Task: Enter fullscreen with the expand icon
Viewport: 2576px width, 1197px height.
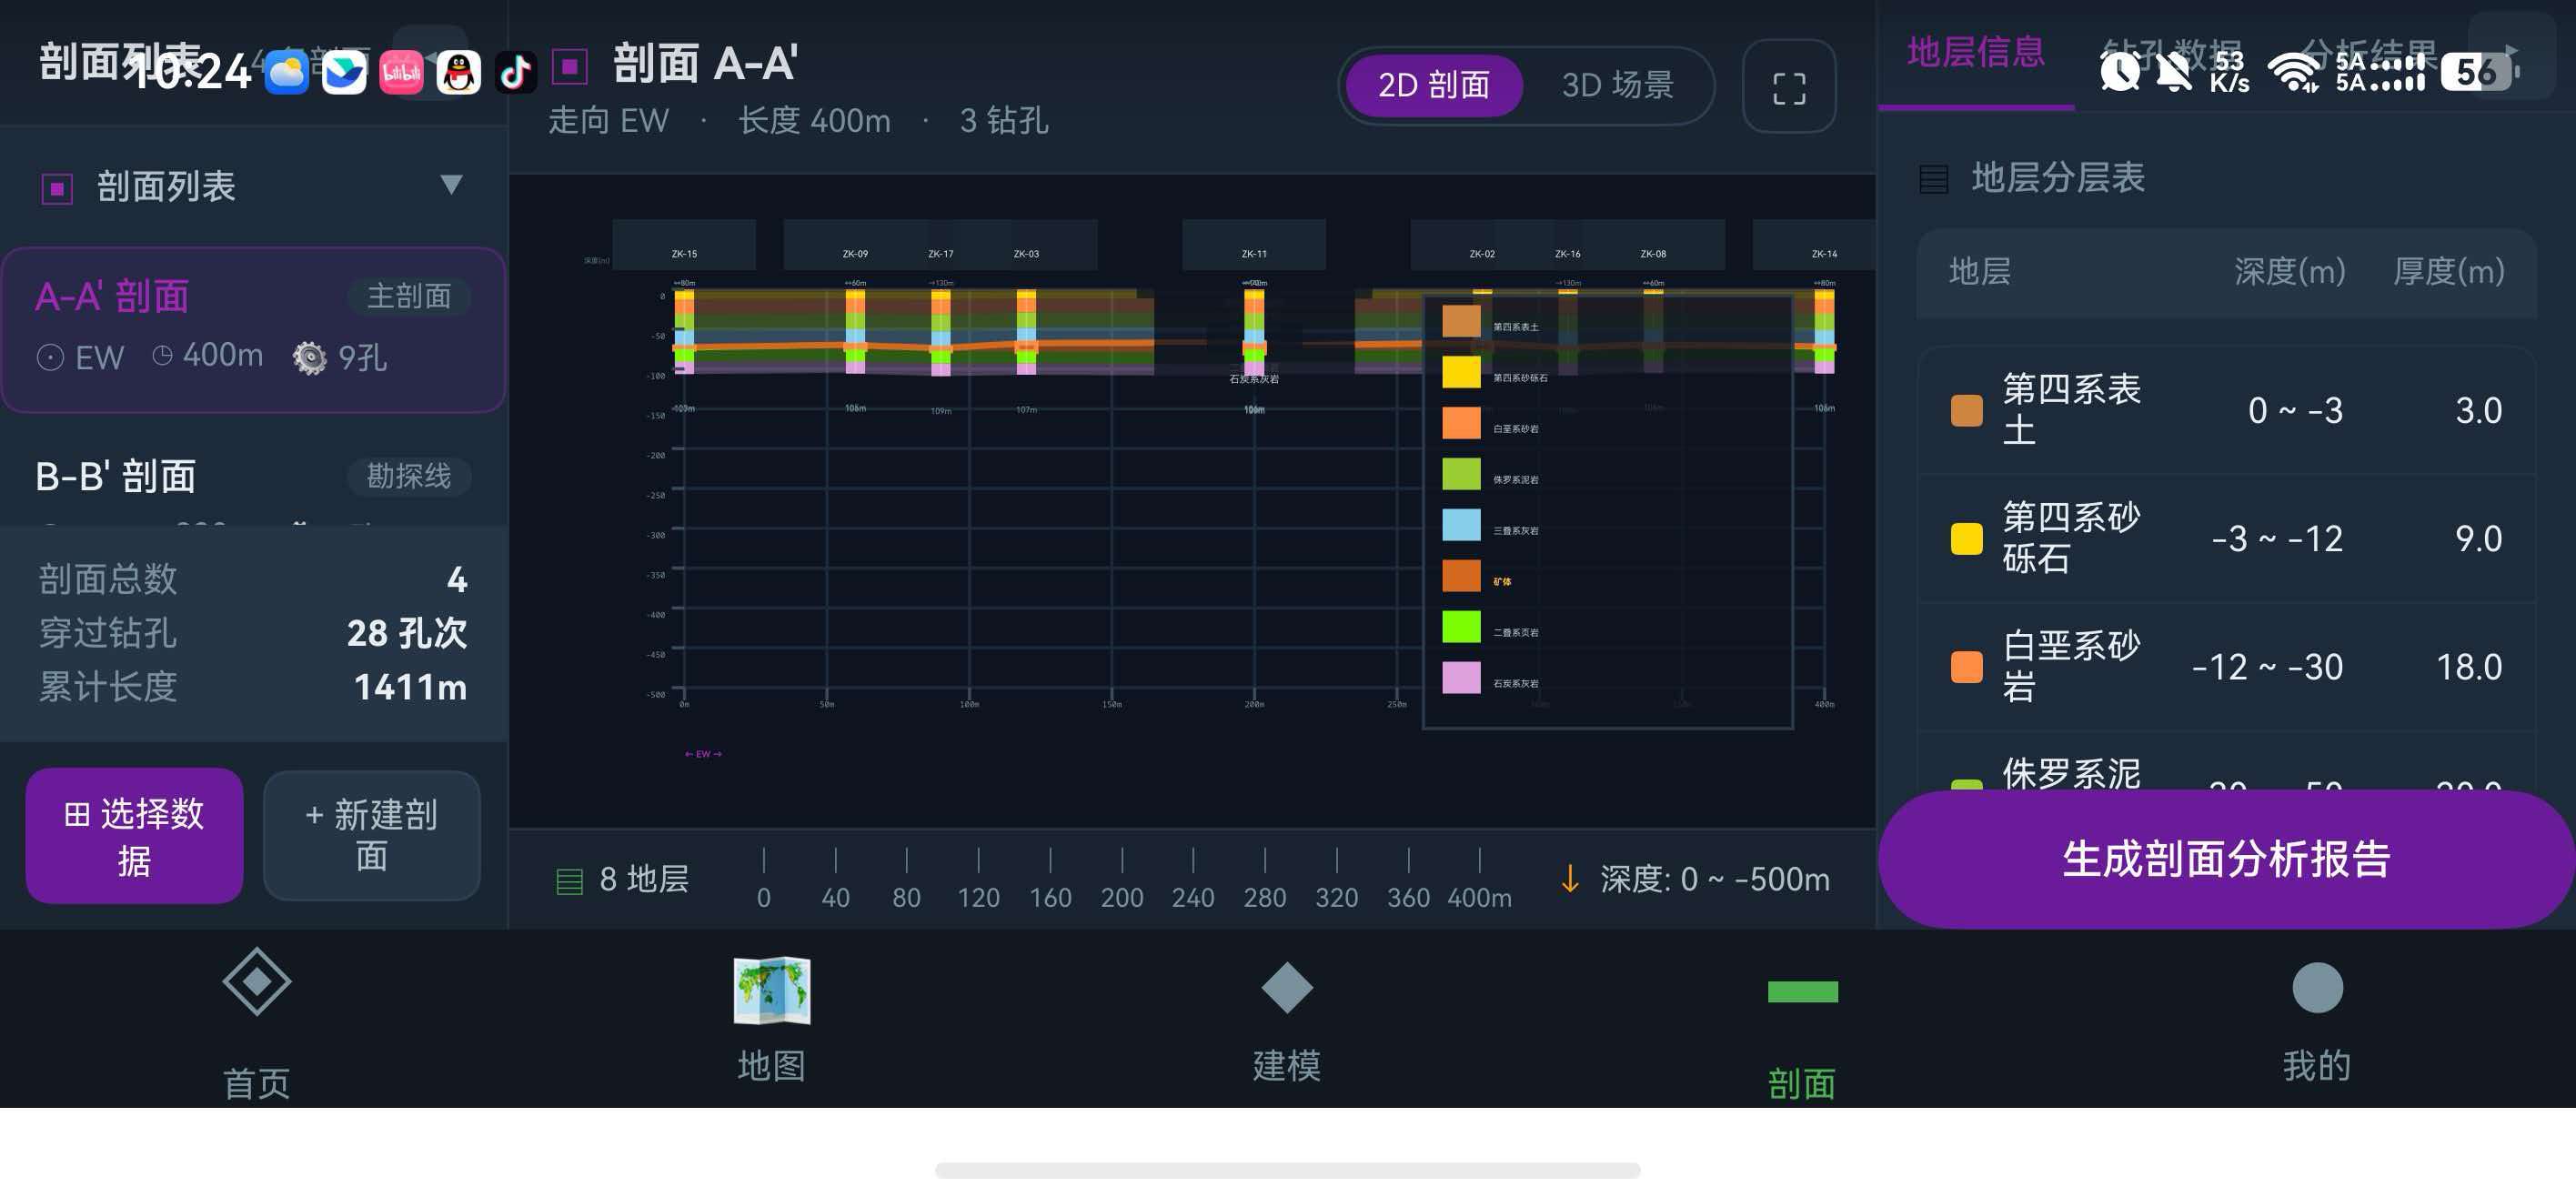Action: coord(1789,88)
